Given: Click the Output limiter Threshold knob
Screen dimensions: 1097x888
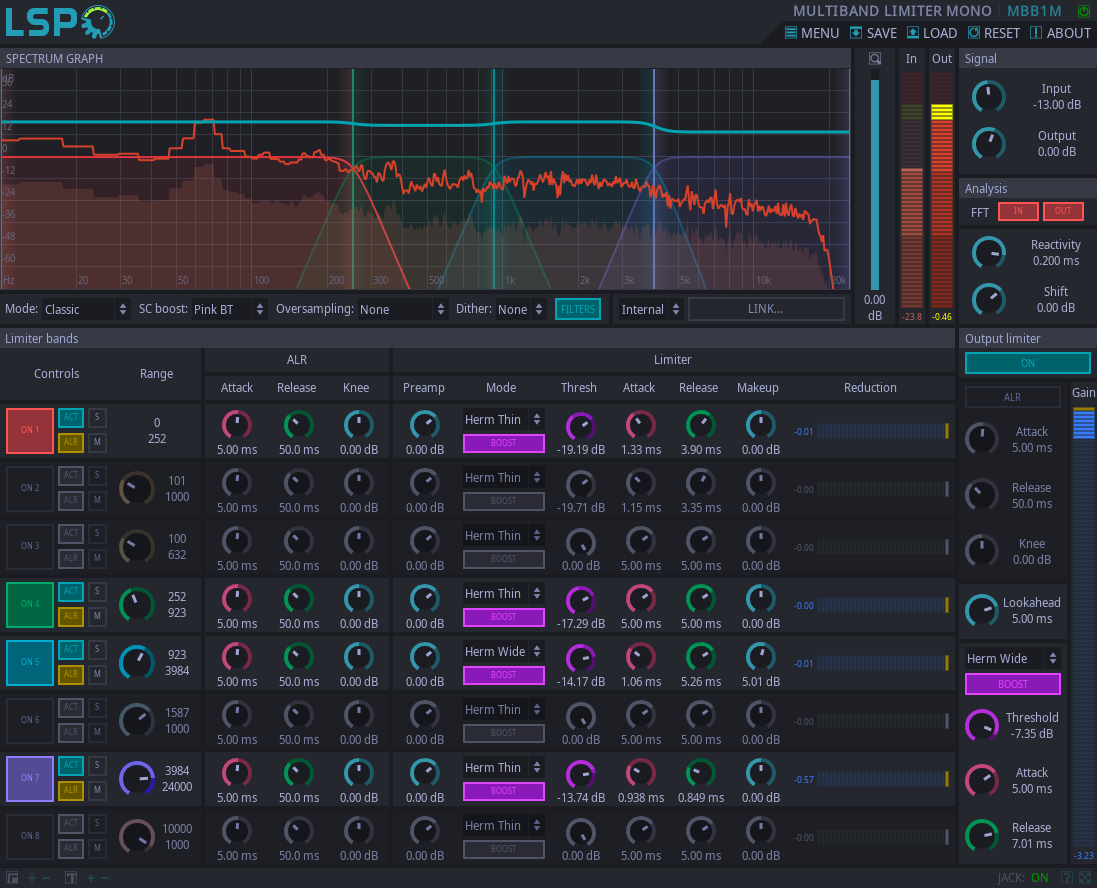Looking at the screenshot, I should pyautogui.click(x=982, y=726).
